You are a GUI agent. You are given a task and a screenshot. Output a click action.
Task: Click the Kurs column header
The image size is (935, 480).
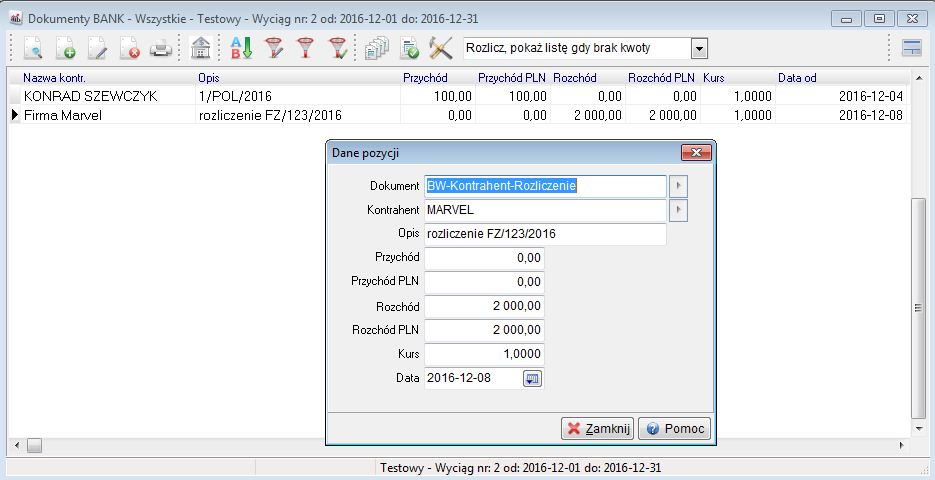click(738, 78)
